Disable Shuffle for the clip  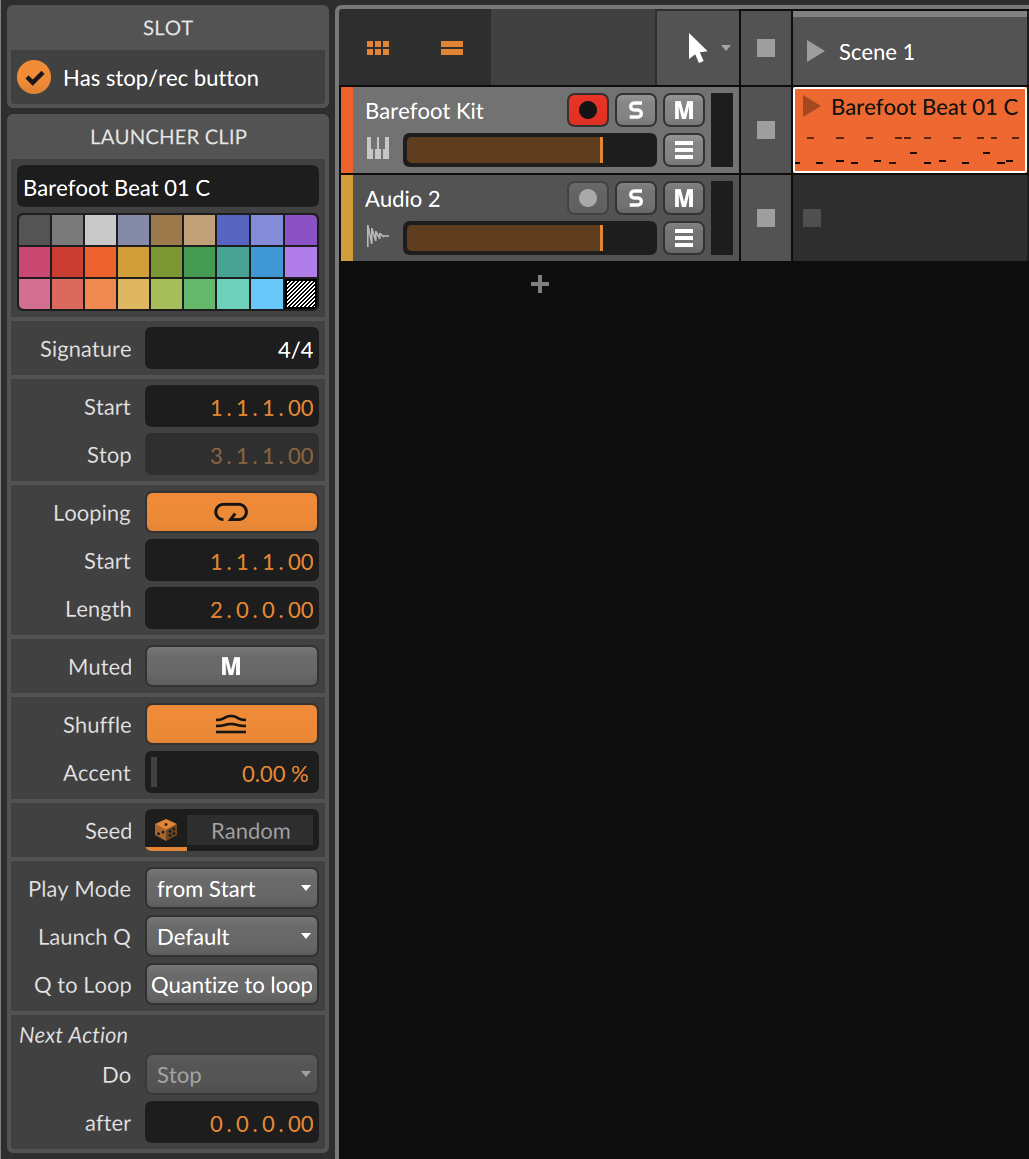click(231, 724)
